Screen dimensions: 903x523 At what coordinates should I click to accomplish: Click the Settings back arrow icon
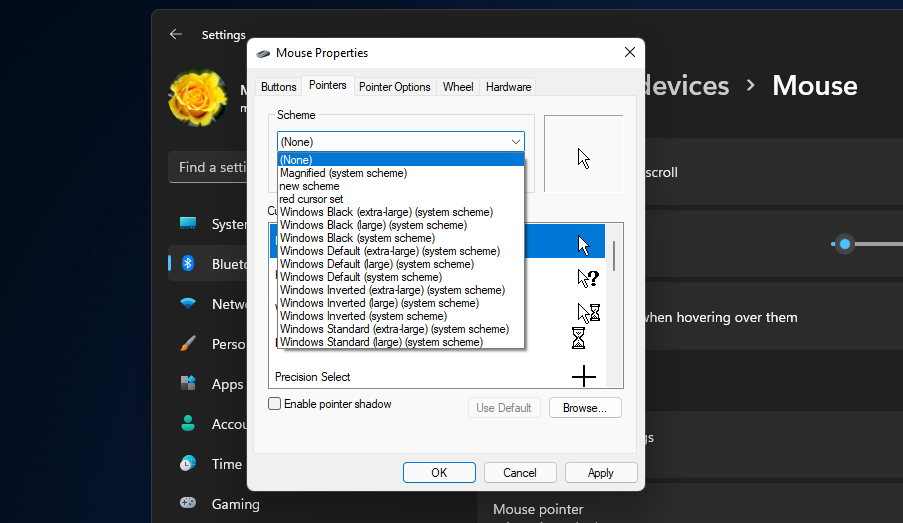pos(176,34)
